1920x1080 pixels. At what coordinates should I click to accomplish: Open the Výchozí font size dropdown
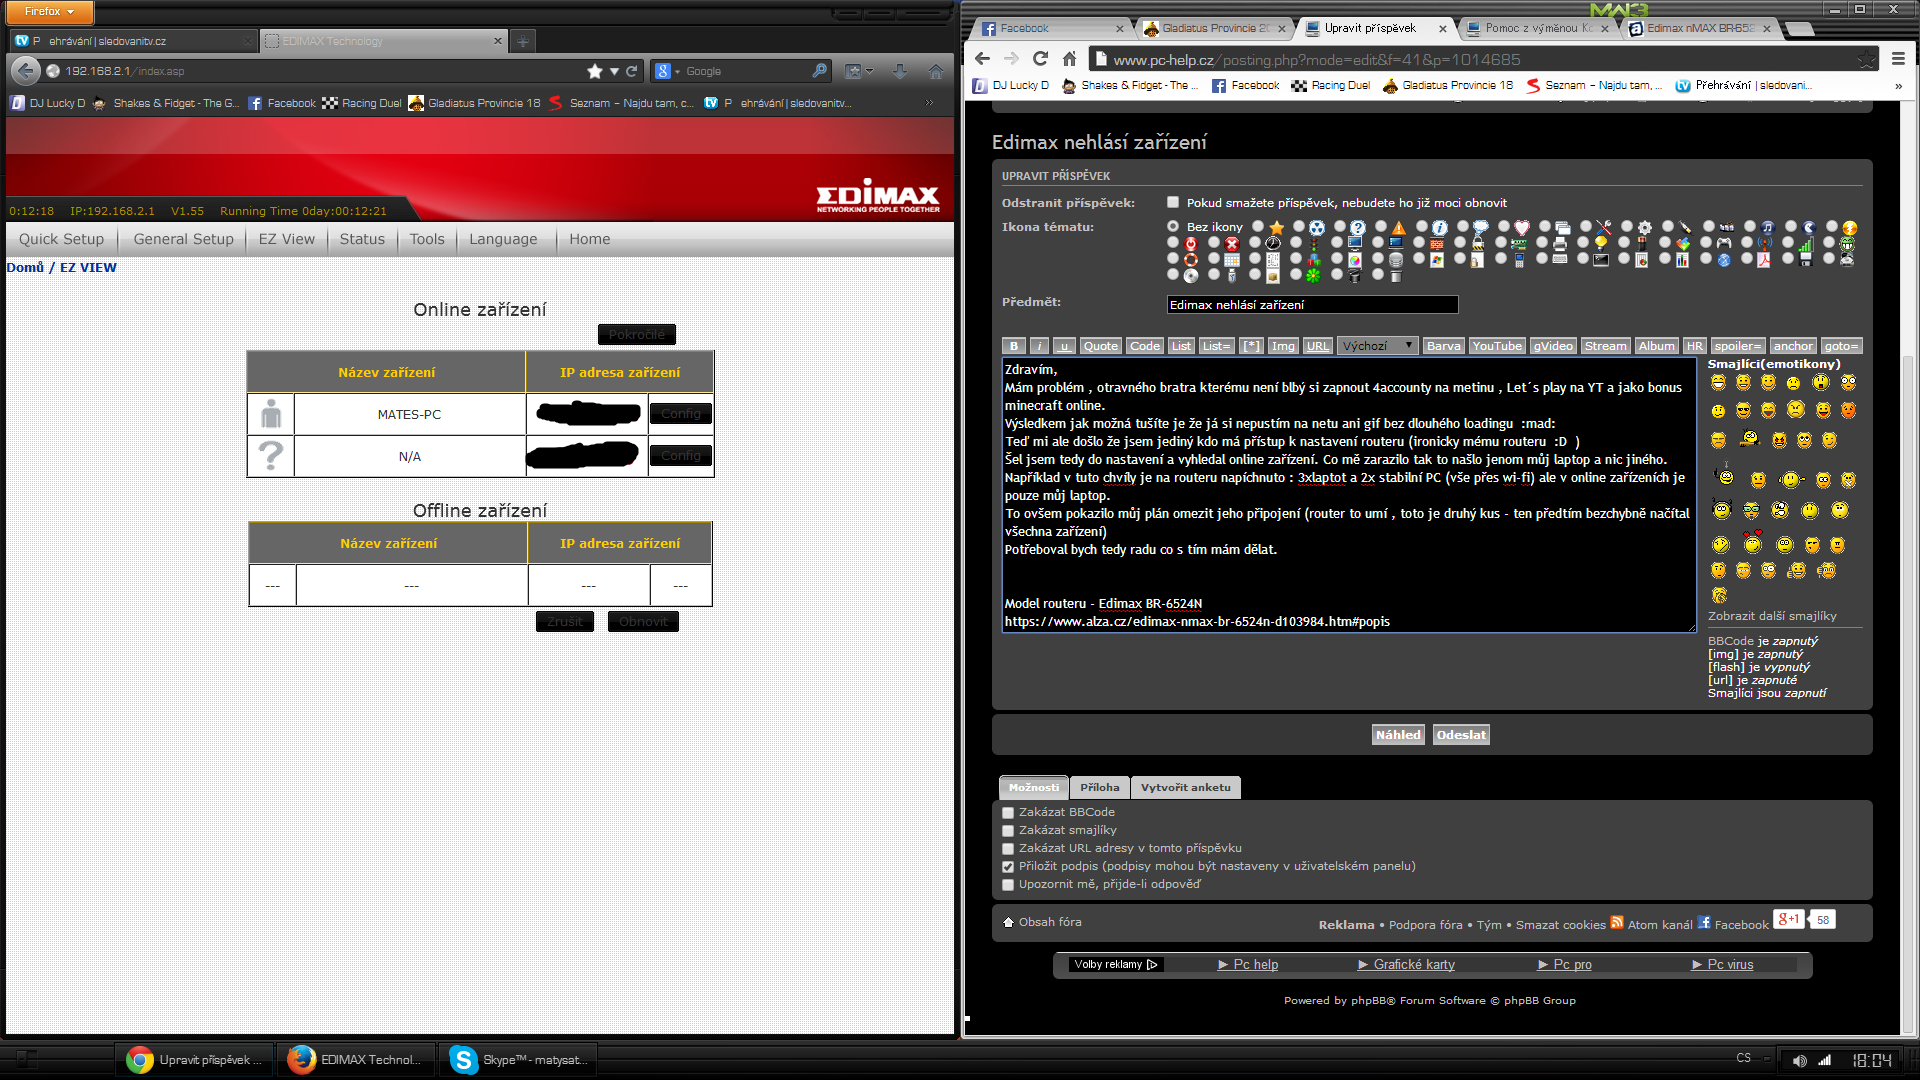click(1377, 346)
